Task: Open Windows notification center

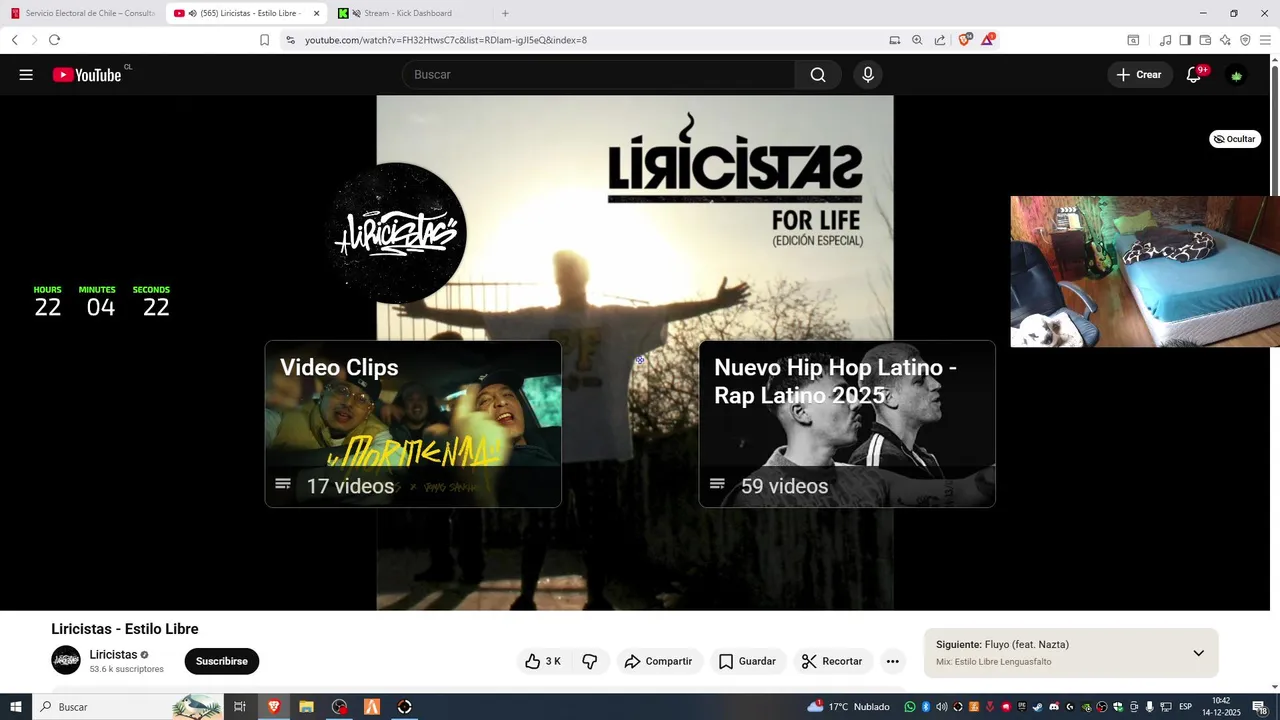Action: click(1259, 707)
